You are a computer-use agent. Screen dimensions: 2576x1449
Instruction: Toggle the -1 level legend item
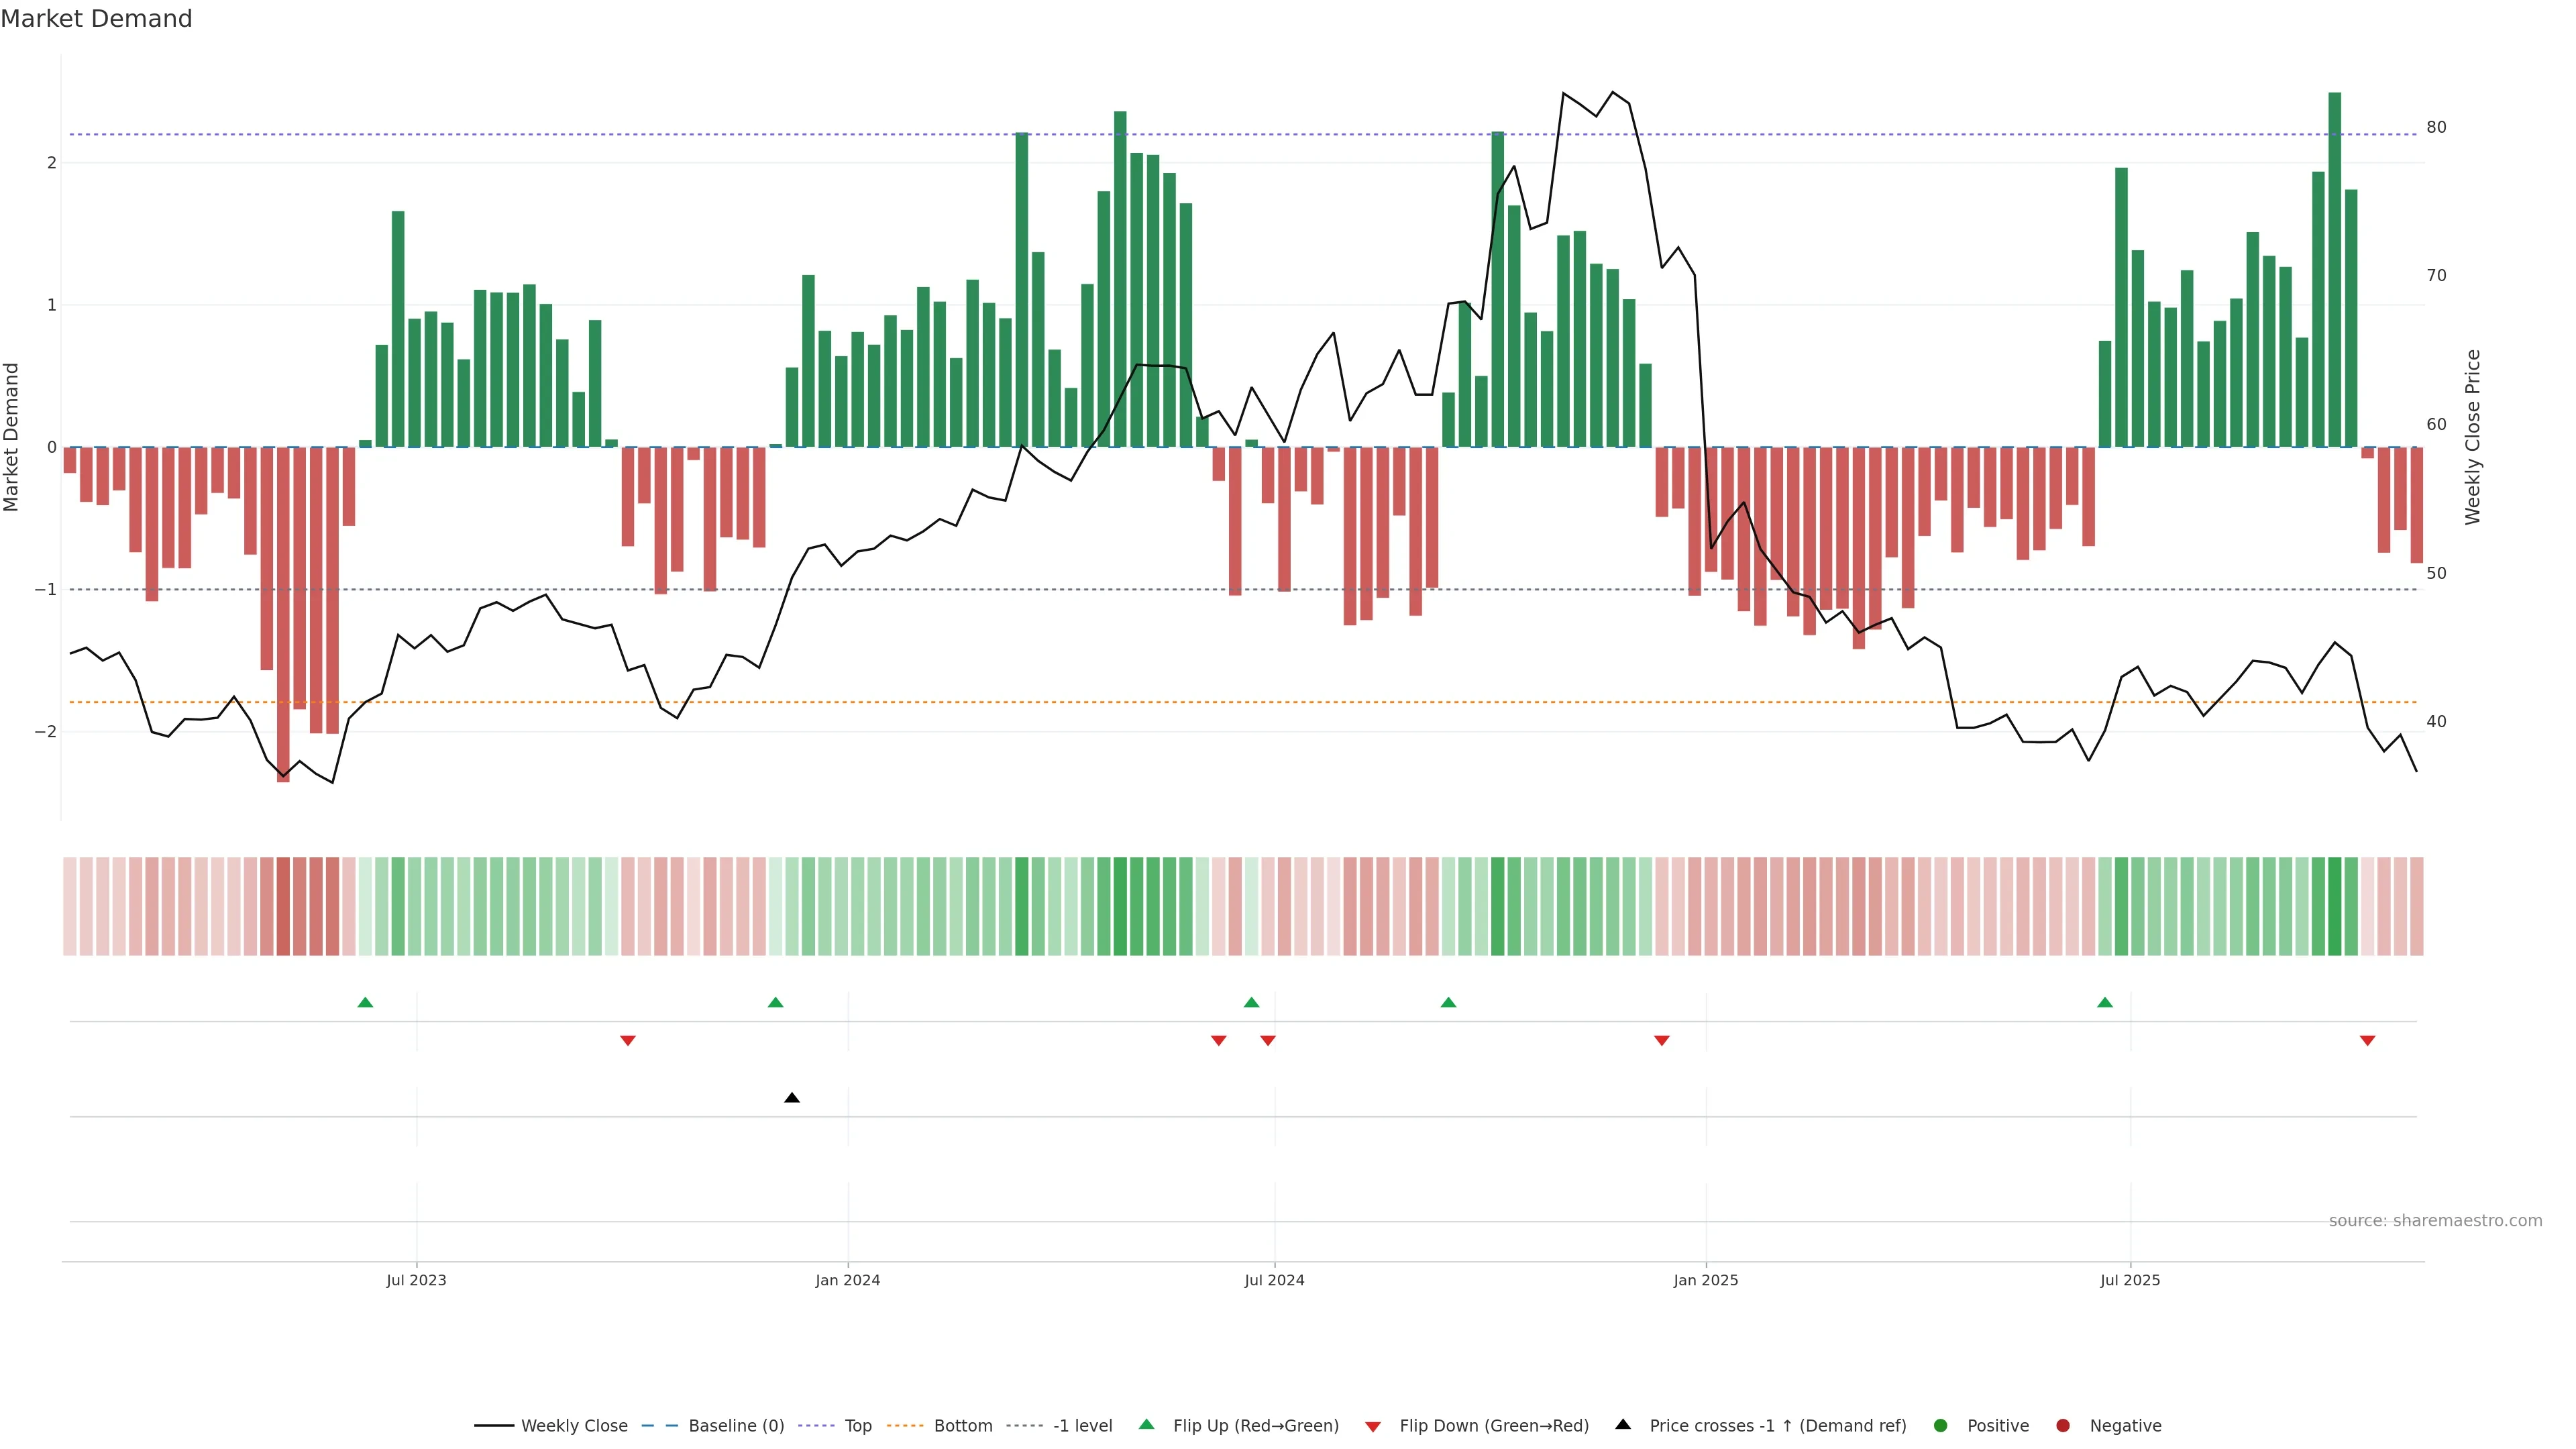(1082, 1425)
